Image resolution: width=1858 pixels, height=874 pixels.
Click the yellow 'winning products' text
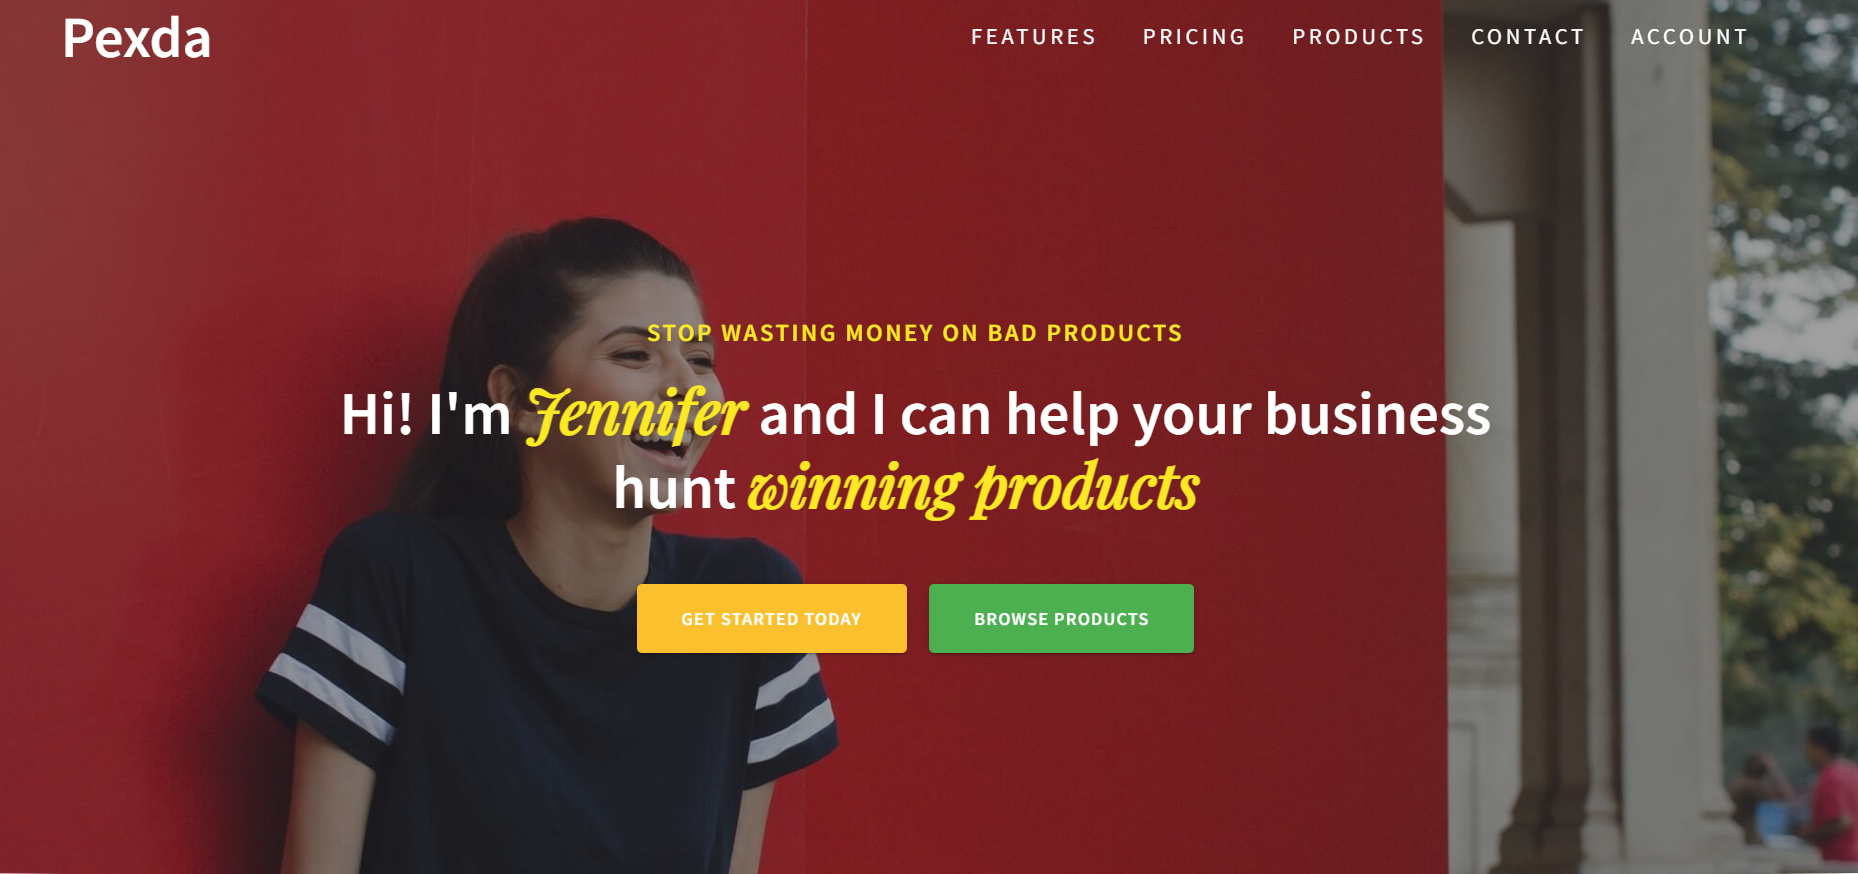973,488
